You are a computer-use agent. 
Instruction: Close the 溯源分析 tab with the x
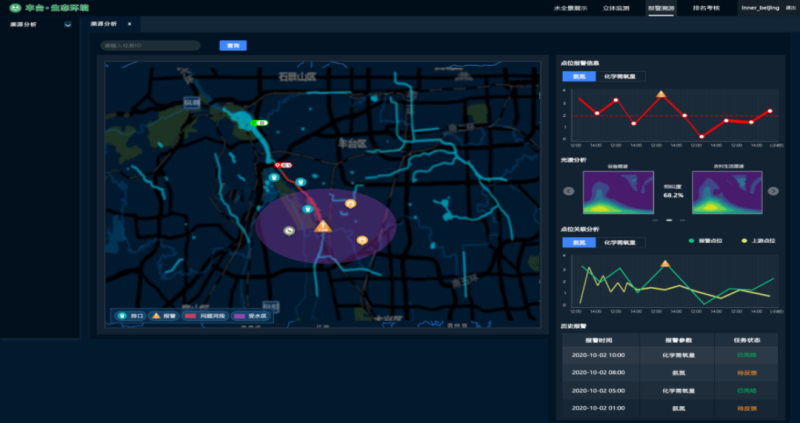pos(128,23)
